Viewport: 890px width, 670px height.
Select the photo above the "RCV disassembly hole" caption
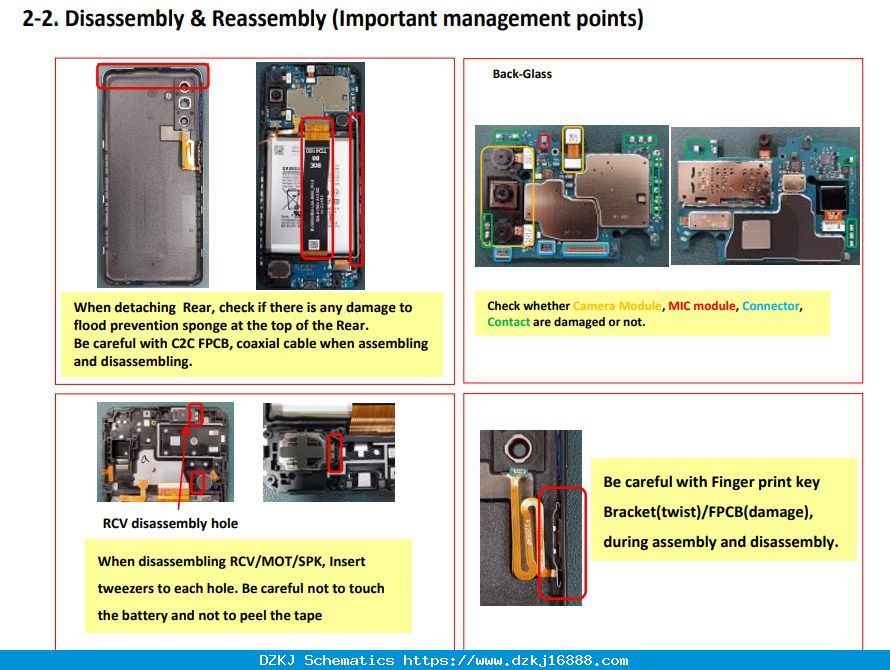(x=165, y=452)
